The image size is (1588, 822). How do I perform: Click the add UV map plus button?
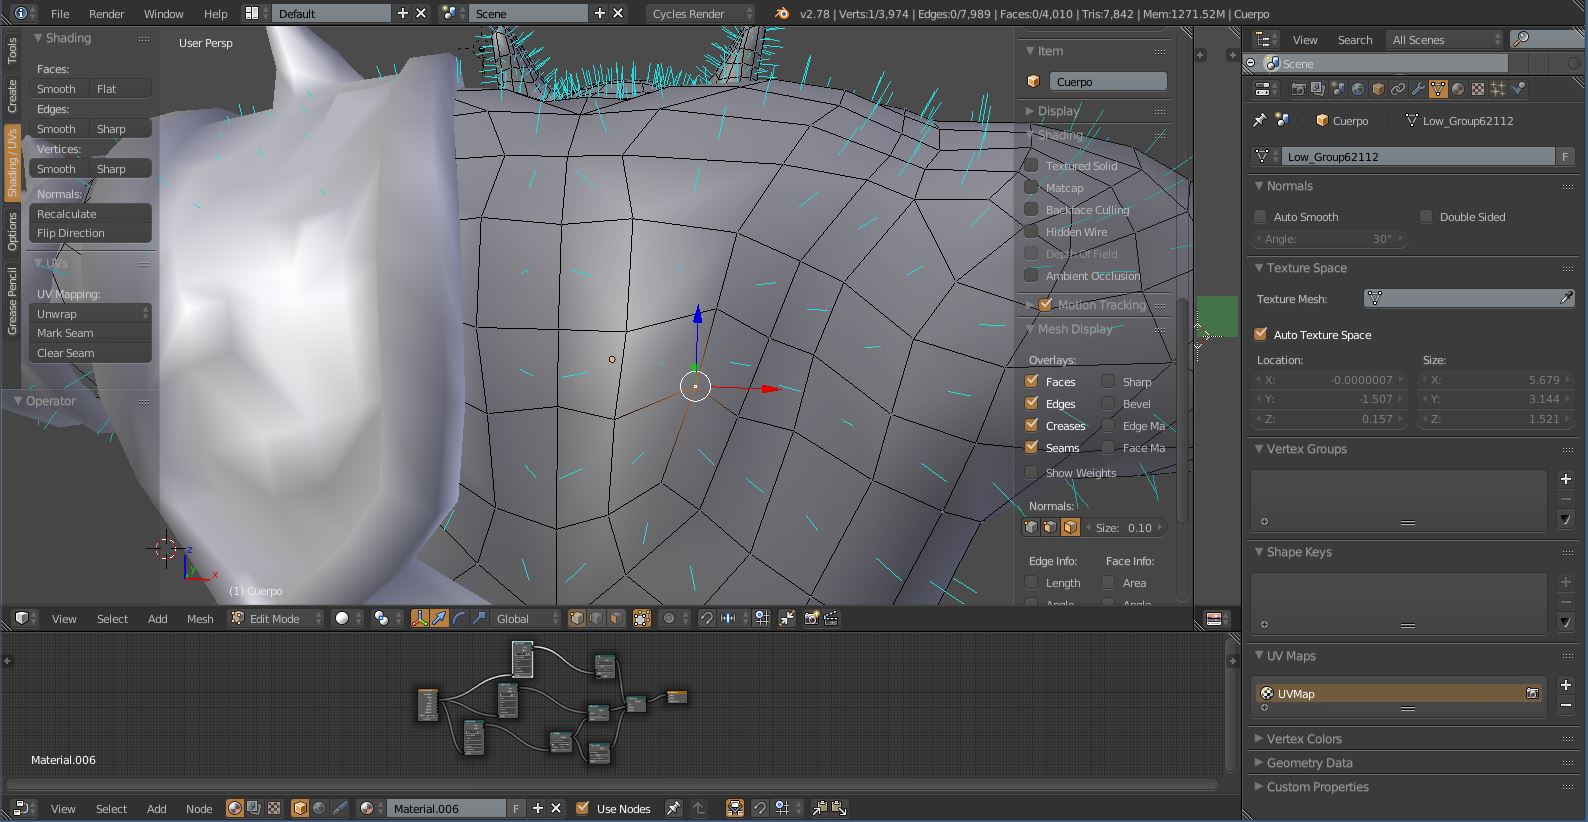1566,685
